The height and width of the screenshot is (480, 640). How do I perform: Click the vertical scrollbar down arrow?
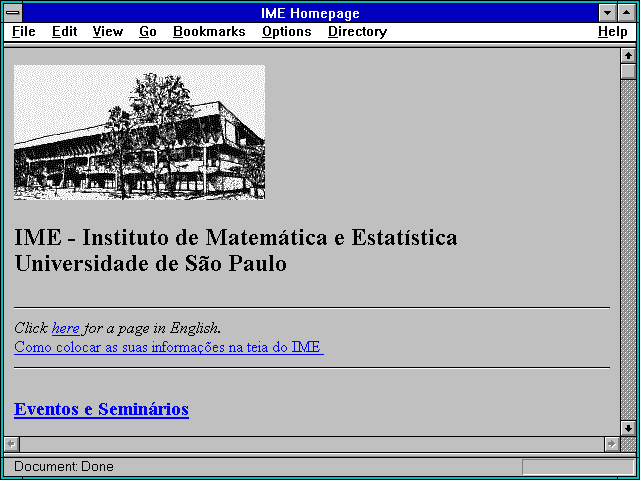pyautogui.click(x=628, y=428)
